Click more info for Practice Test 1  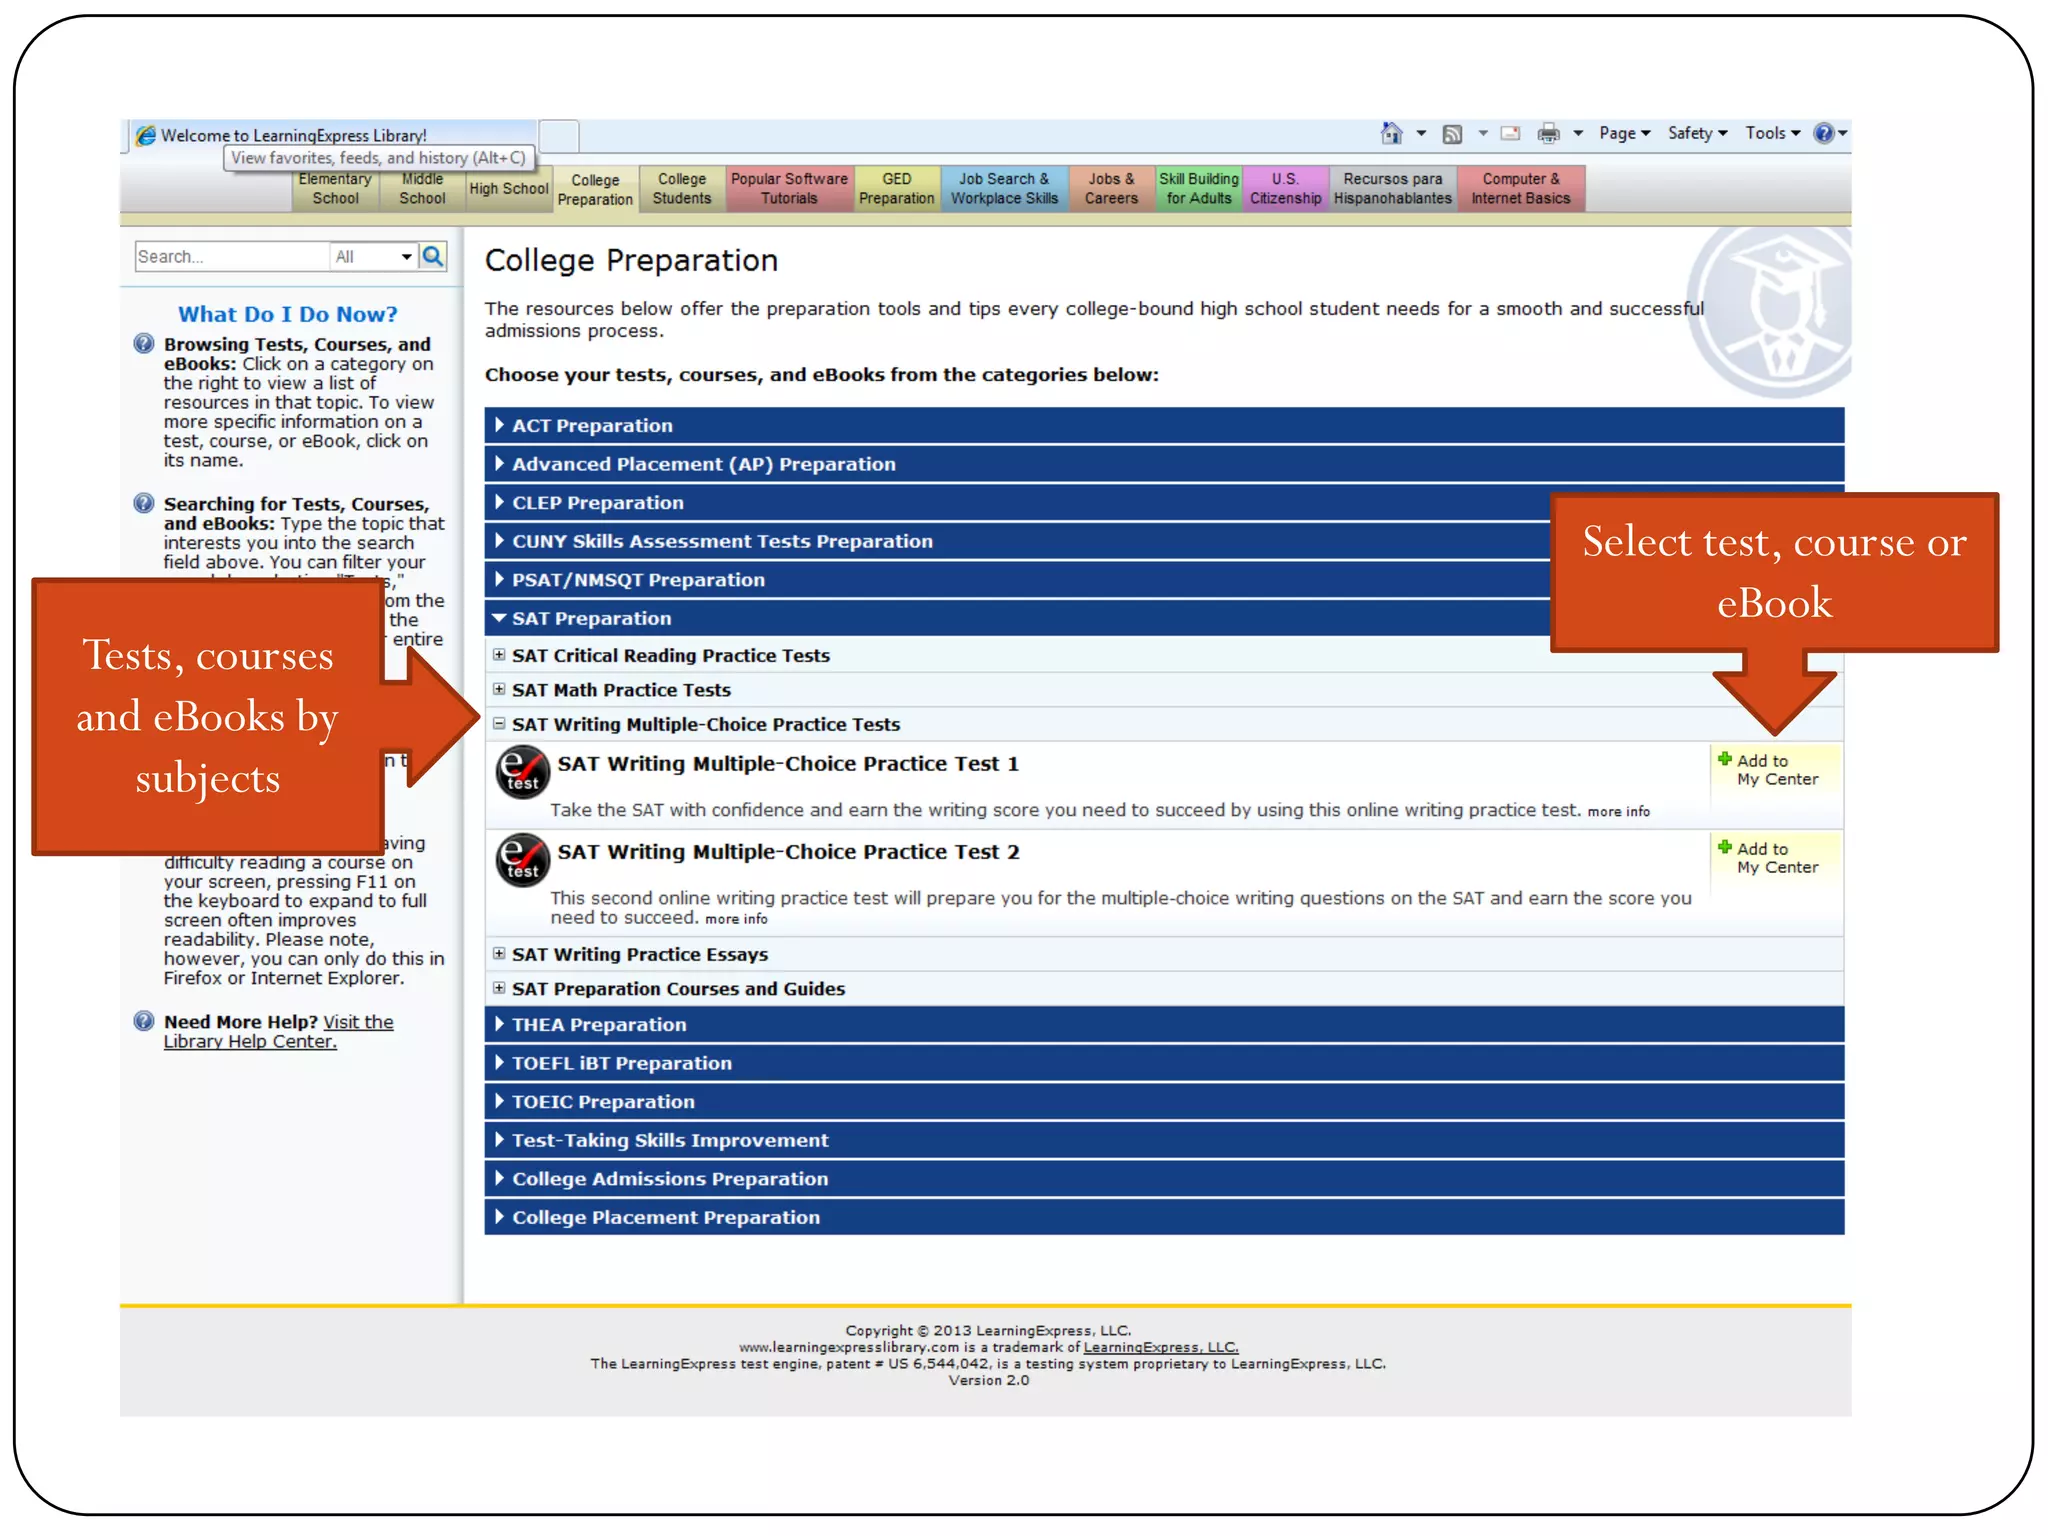click(1618, 812)
